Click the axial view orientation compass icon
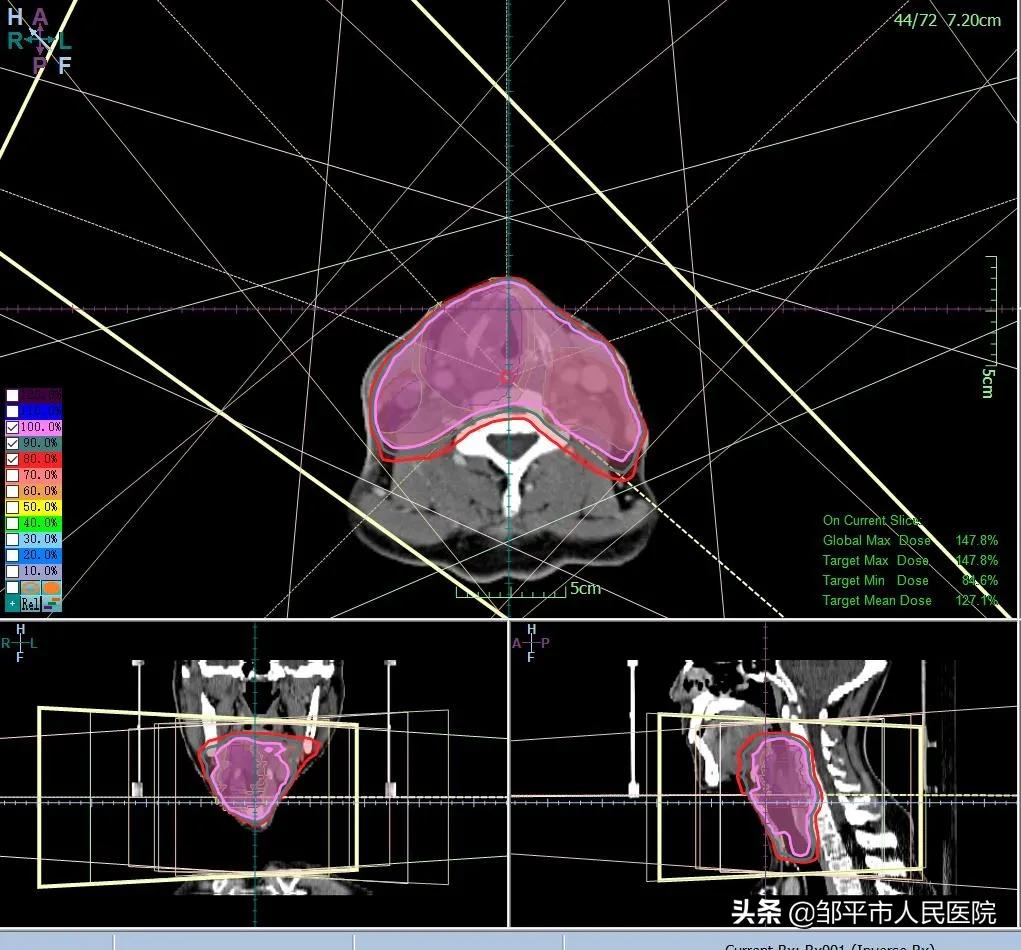1021x950 pixels. click(x=39, y=40)
